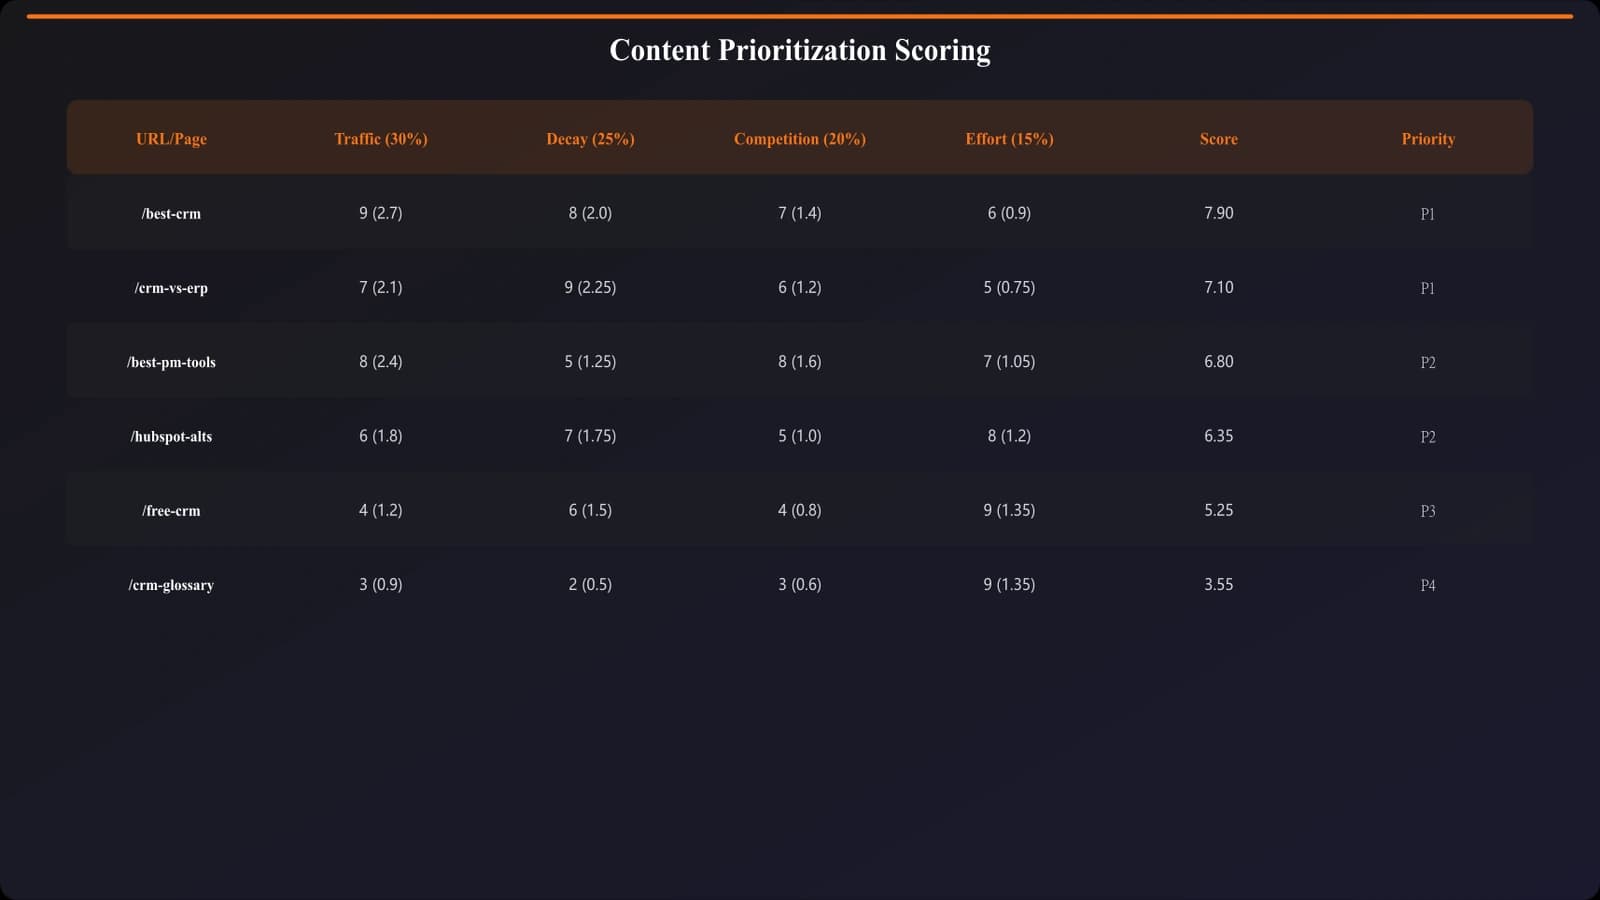Viewport: 1600px width, 900px height.
Task: Click the Decay (25%) column header
Action: [590, 139]
